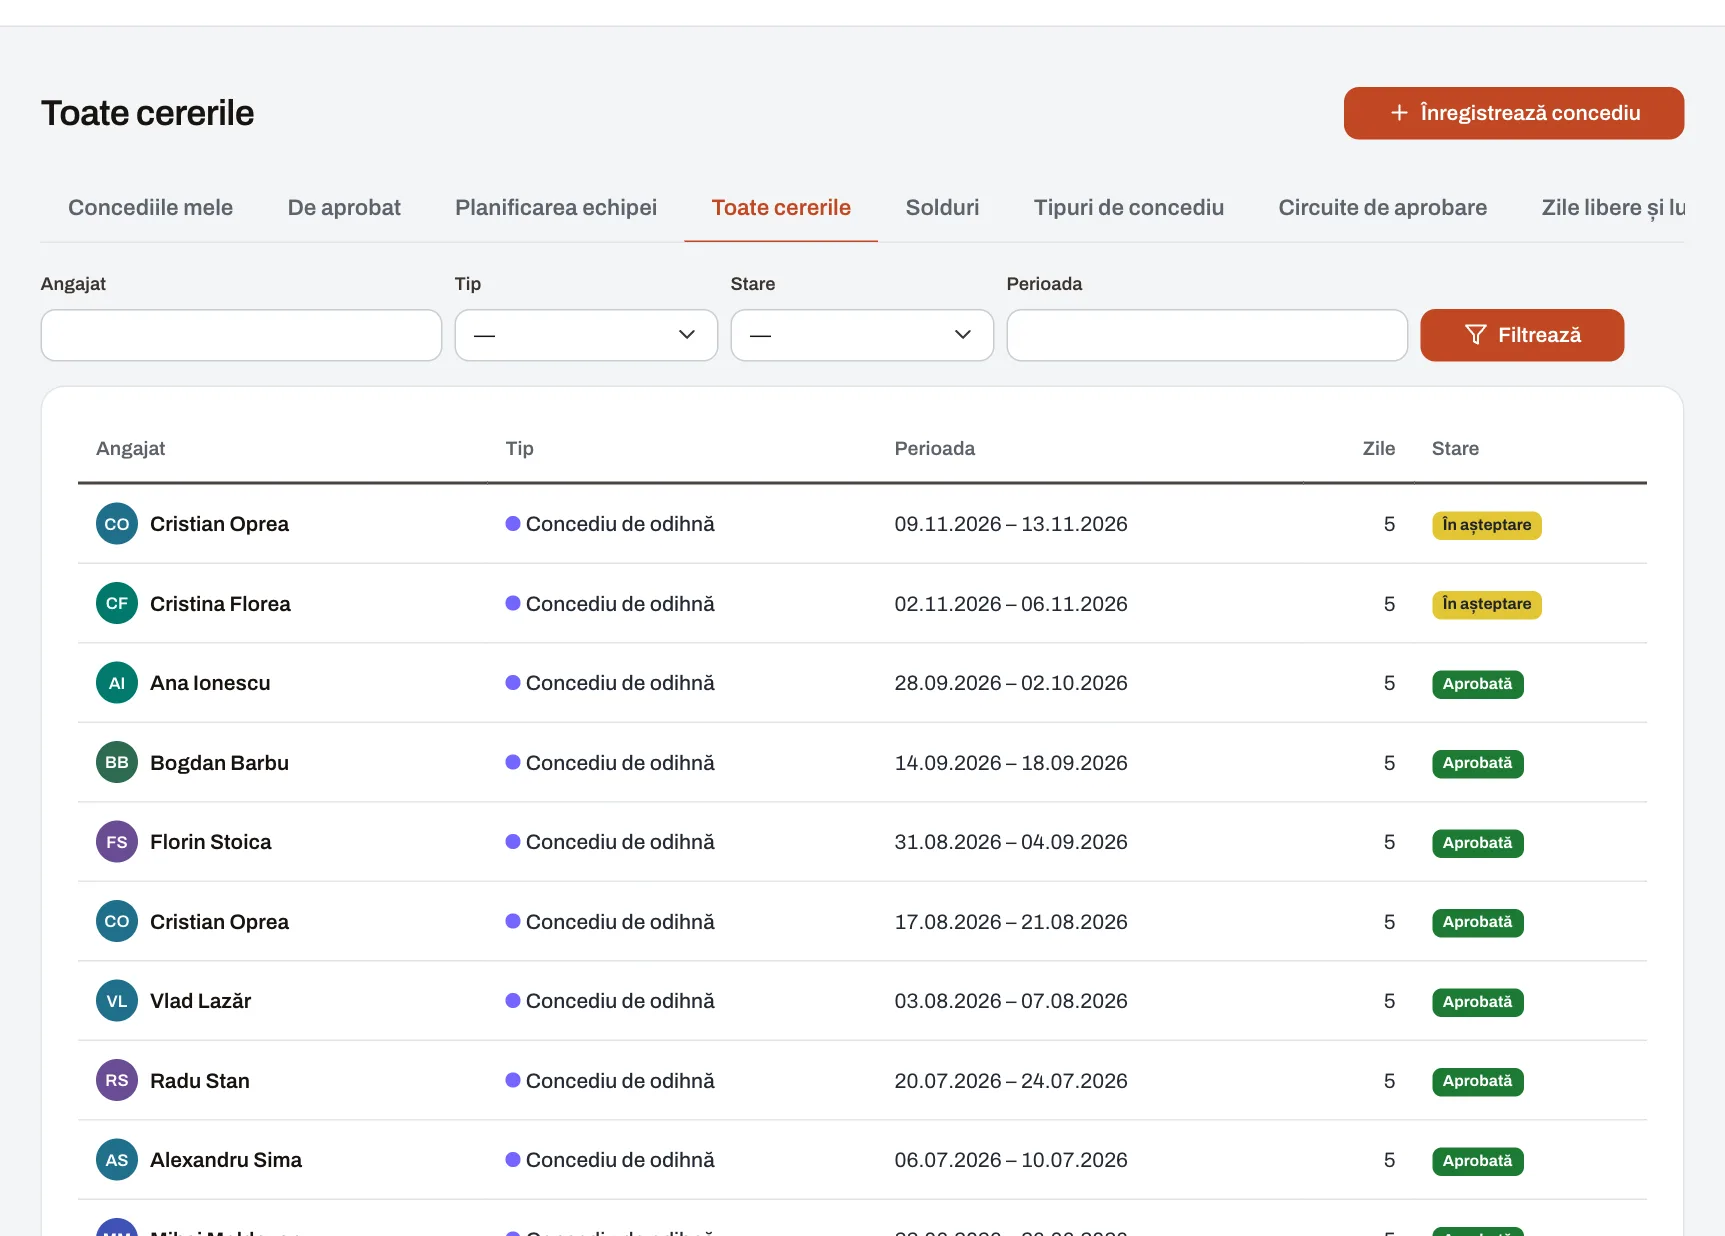Click the Zile column header
This screenshot has width=1725, height=1236.
(1379, 449)
